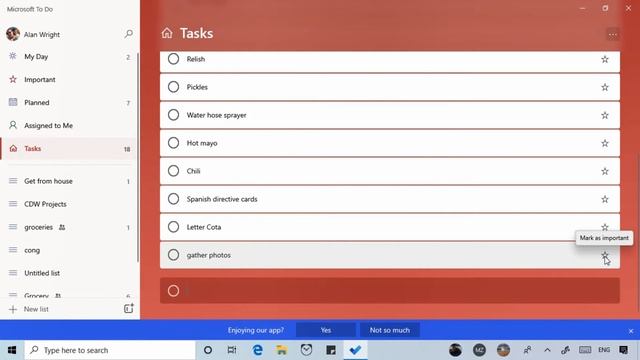Open the Planned list
The height and width of the screenshot is (360, 640).
69,102
